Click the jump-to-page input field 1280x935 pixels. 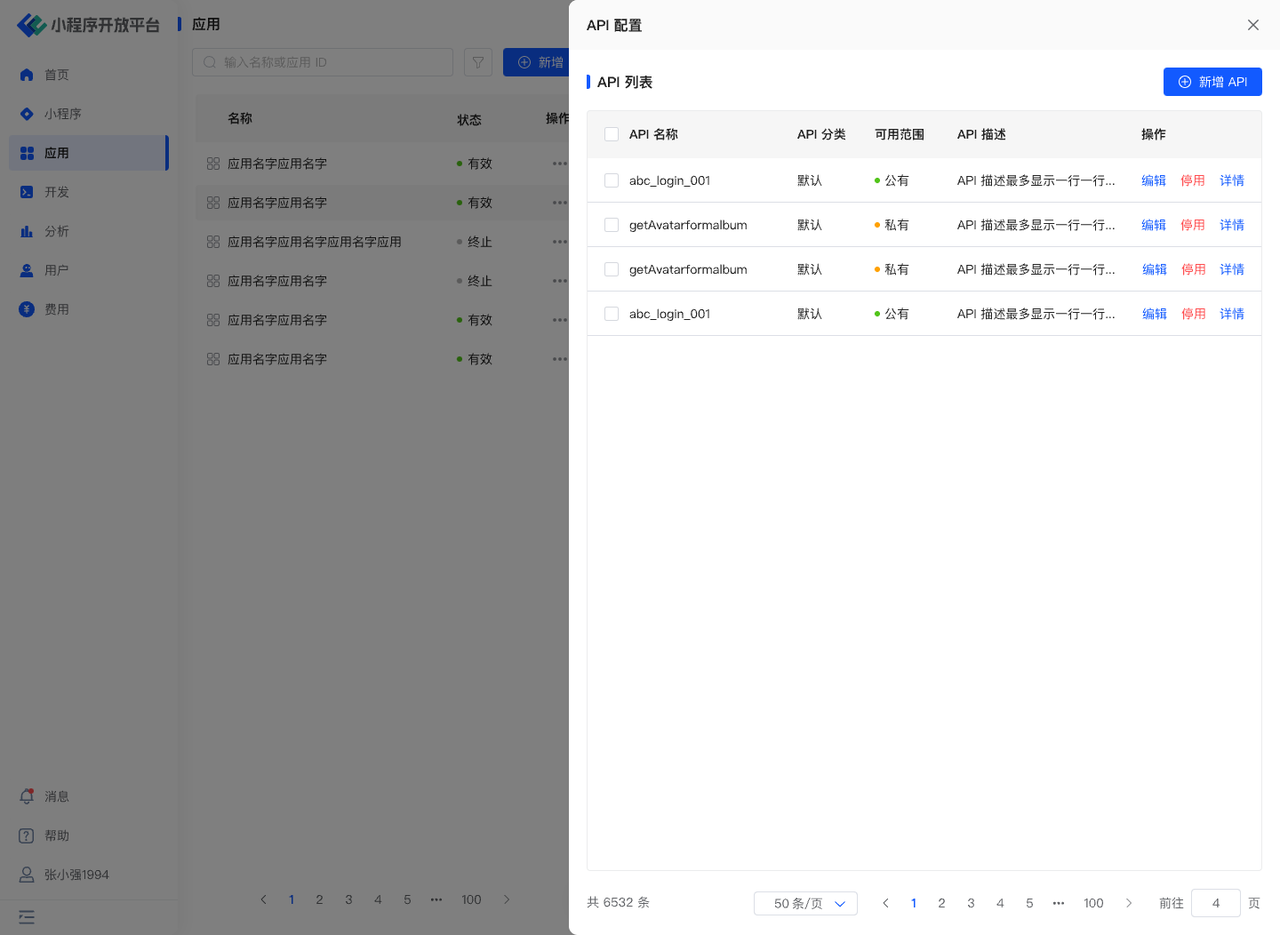click(x=1215, y=903)
